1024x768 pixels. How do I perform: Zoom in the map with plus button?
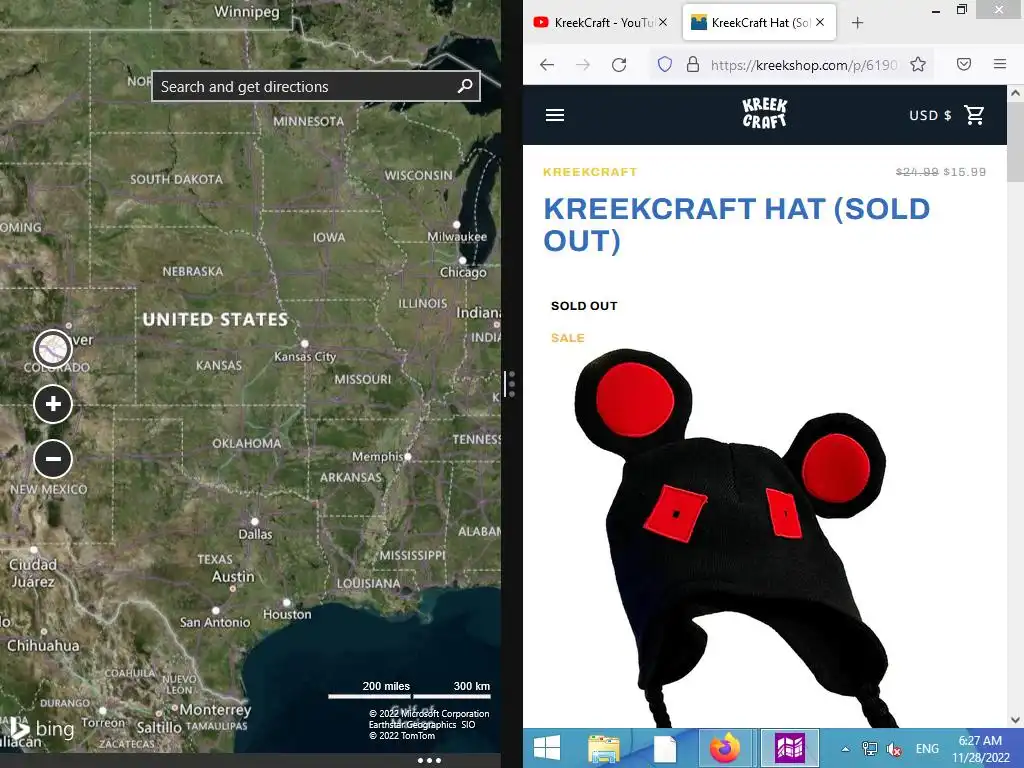[53, 404]
